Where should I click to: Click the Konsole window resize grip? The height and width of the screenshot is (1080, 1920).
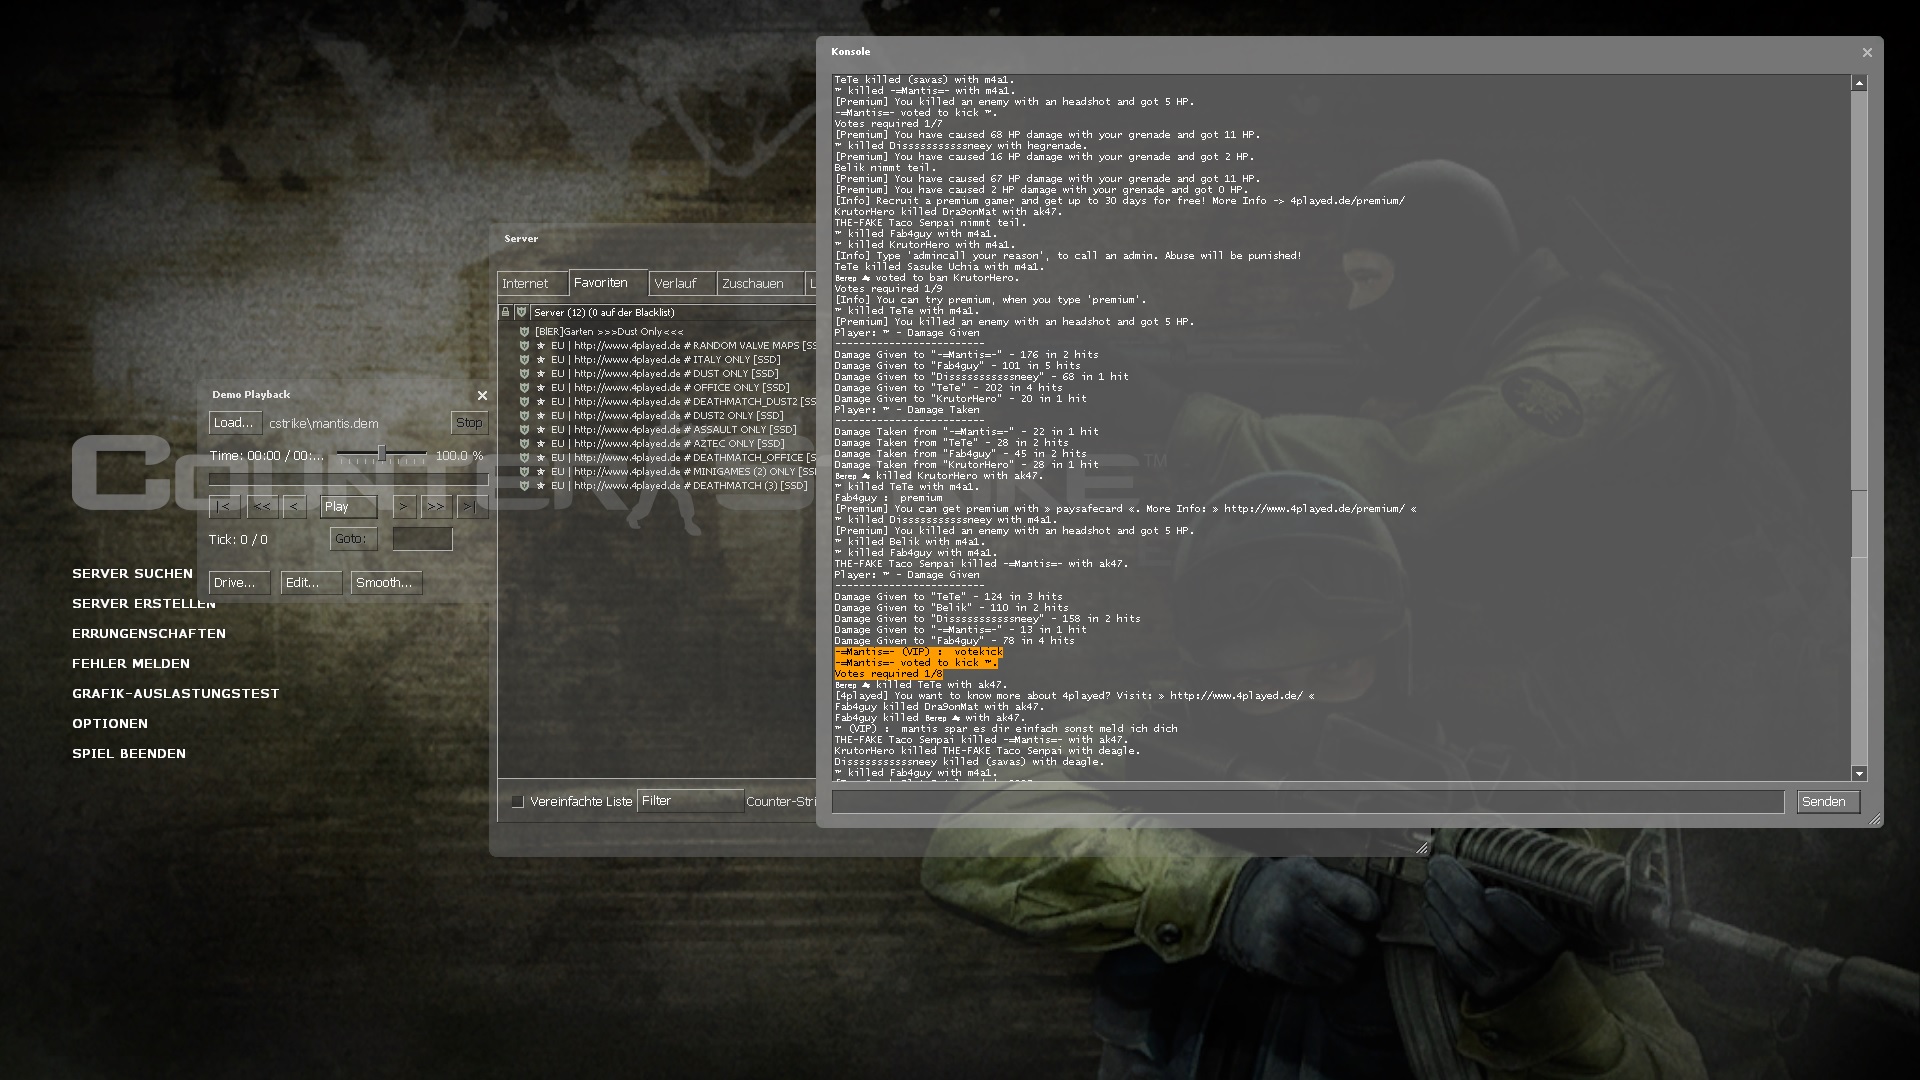pos(1874,819)
